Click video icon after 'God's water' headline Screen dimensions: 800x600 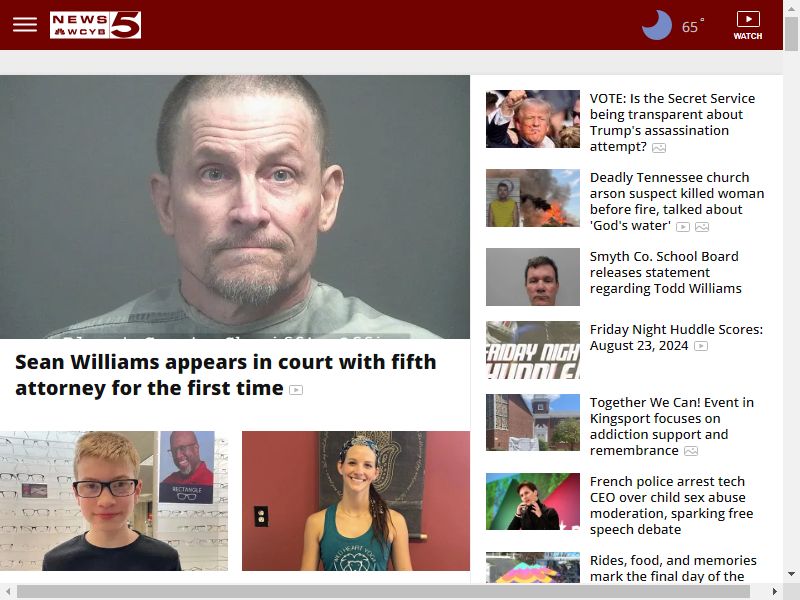pyautogui.click(x=683, y=227)
